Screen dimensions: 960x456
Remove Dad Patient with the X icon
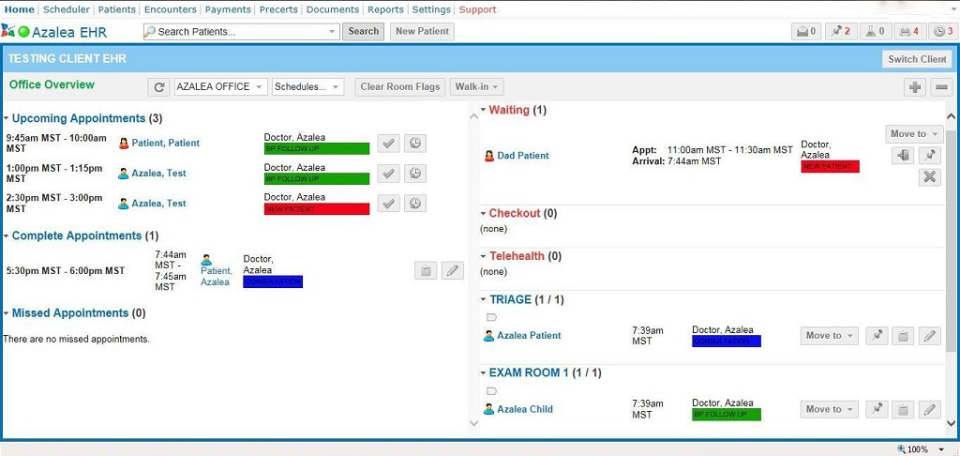930,177
